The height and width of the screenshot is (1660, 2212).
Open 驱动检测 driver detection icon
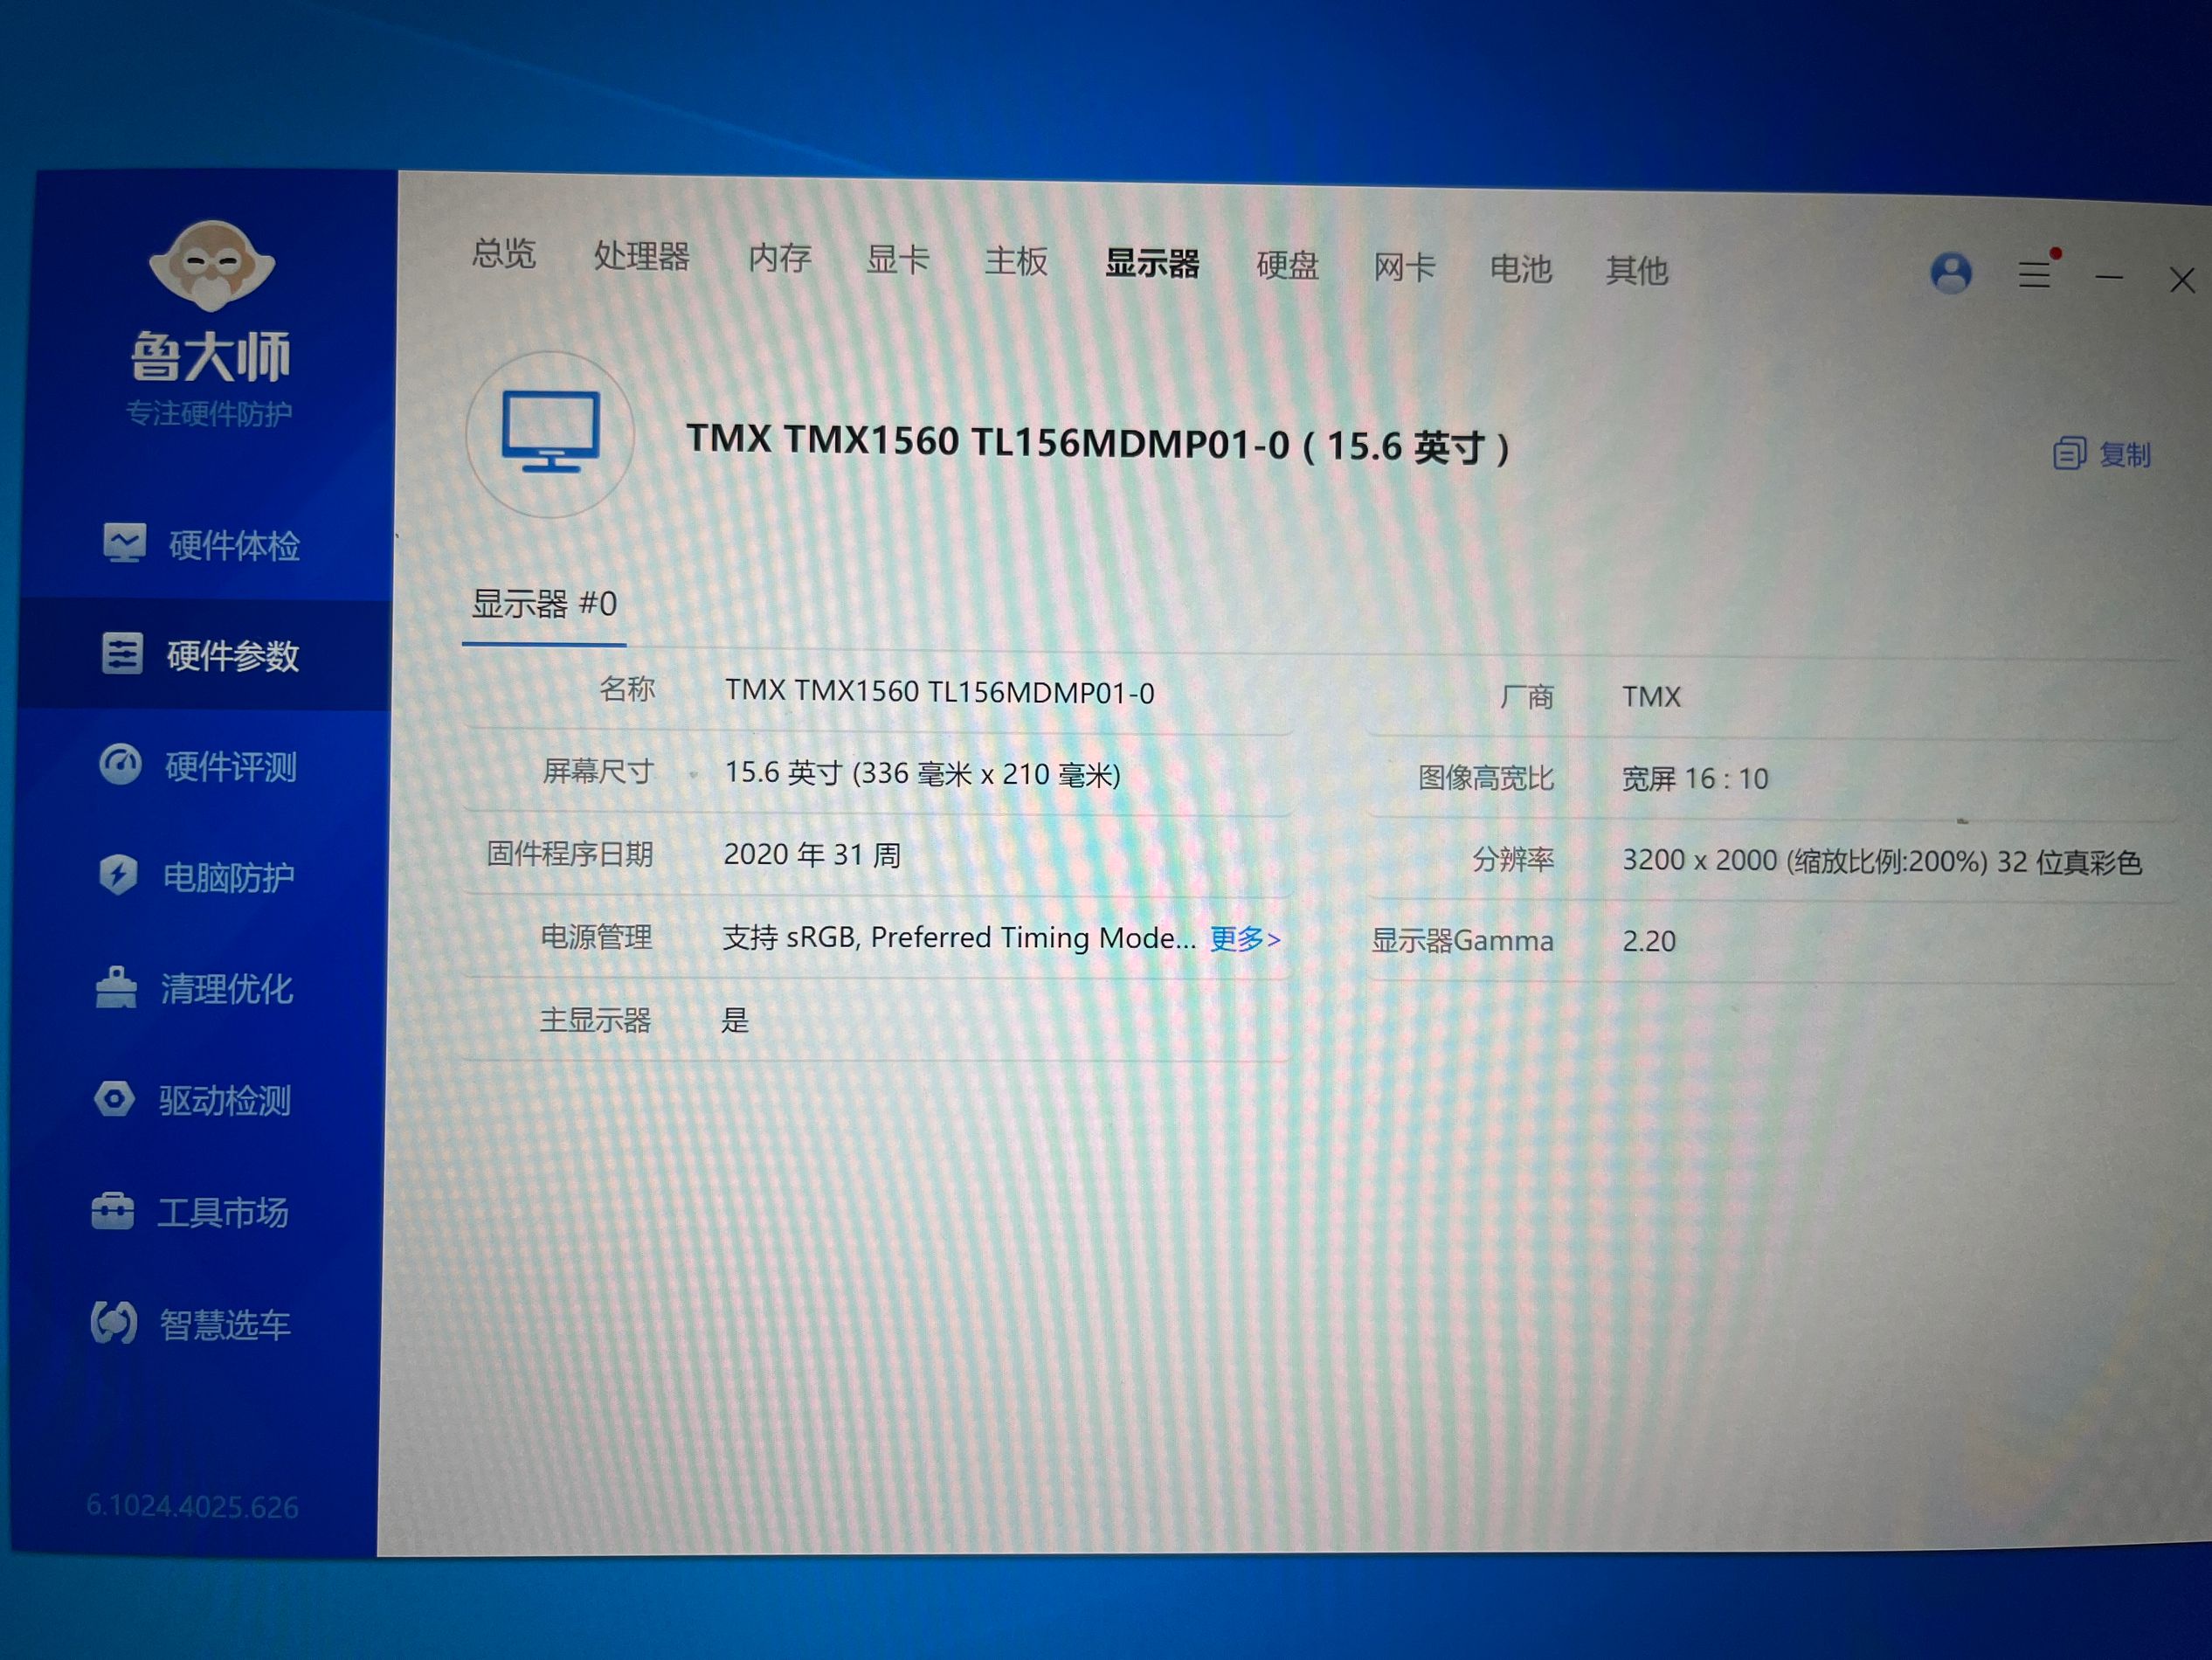click(x=114, y=1099)
